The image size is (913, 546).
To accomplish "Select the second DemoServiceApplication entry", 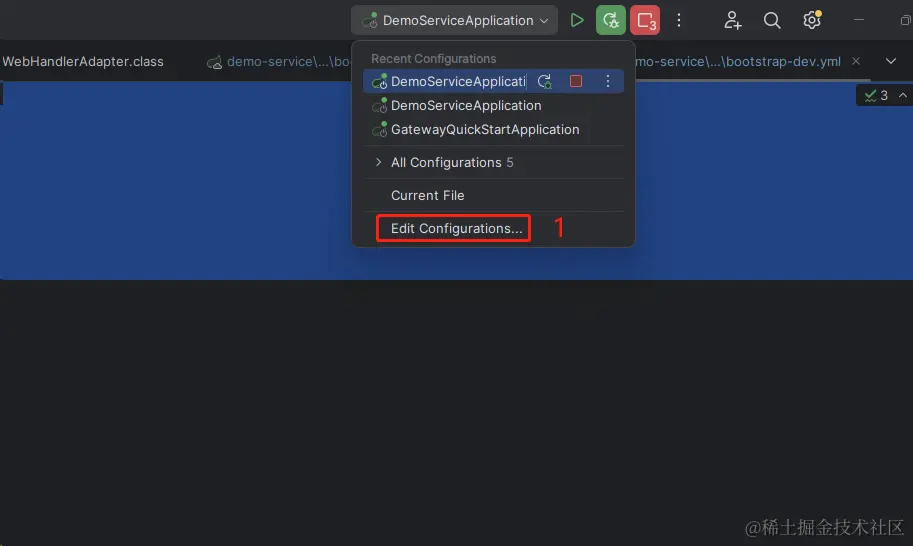I will pos(466,105).
